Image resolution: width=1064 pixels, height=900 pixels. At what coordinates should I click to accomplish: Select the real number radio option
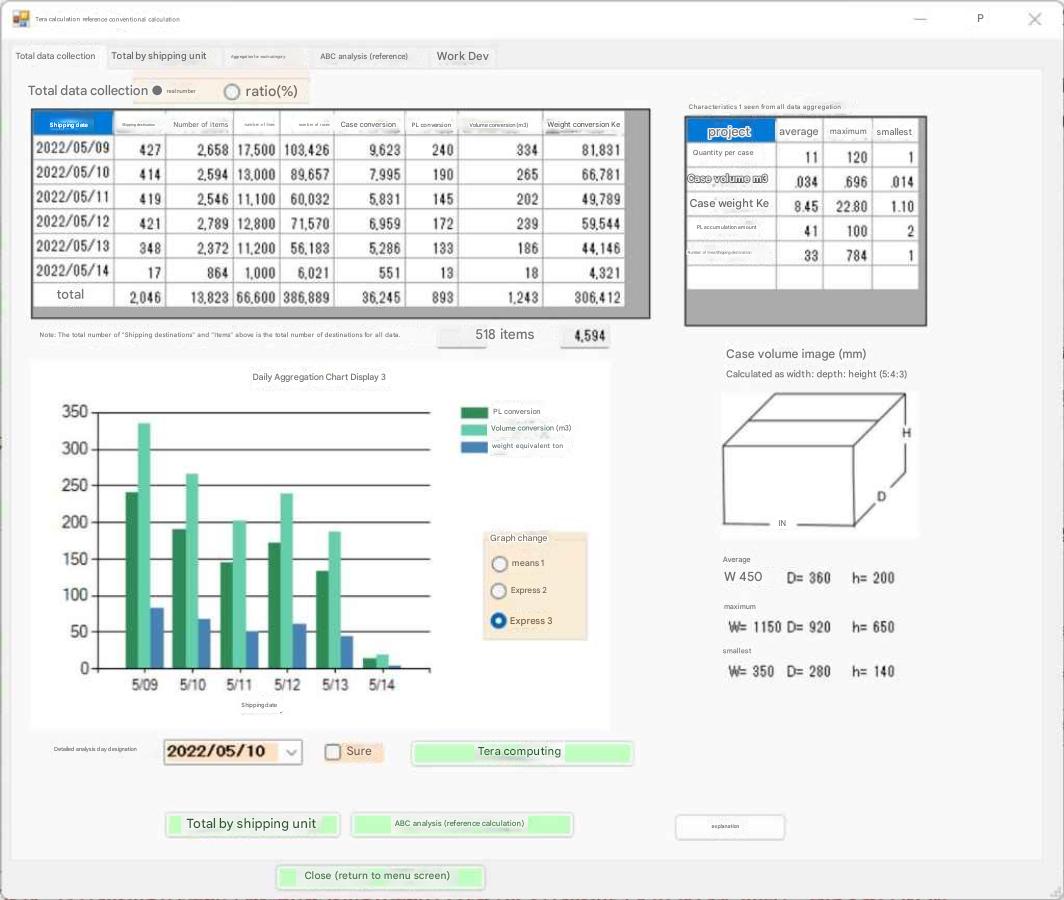(x=157, y=91)
